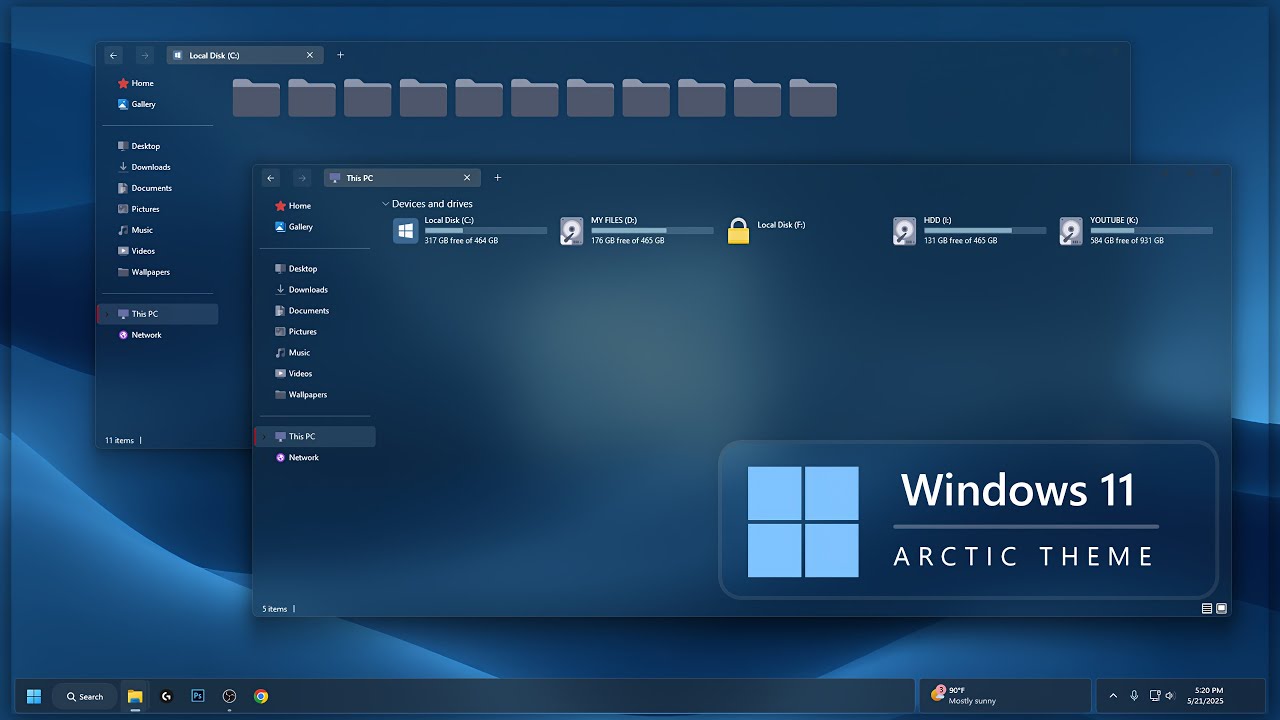Click the taskbar Search box
The width and height of the screenshot is (1280, 720).
tap(84, 696)
